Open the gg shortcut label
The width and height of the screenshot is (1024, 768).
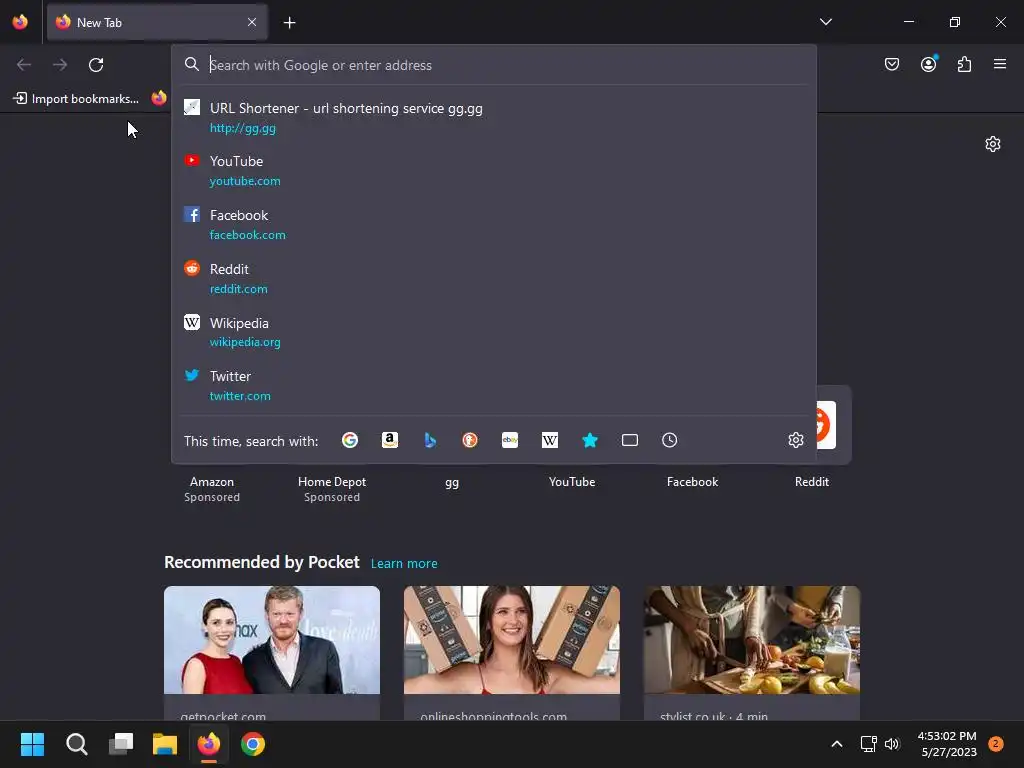(452, 482)
